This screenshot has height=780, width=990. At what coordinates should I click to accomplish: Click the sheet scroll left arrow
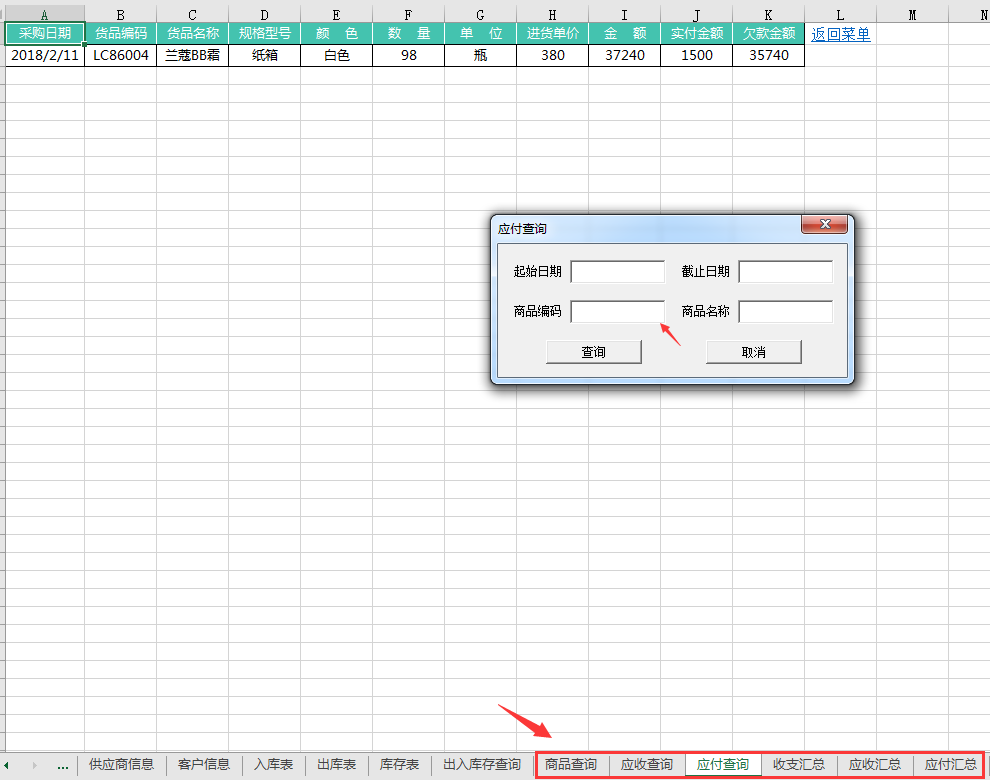[x=6, y=765]
